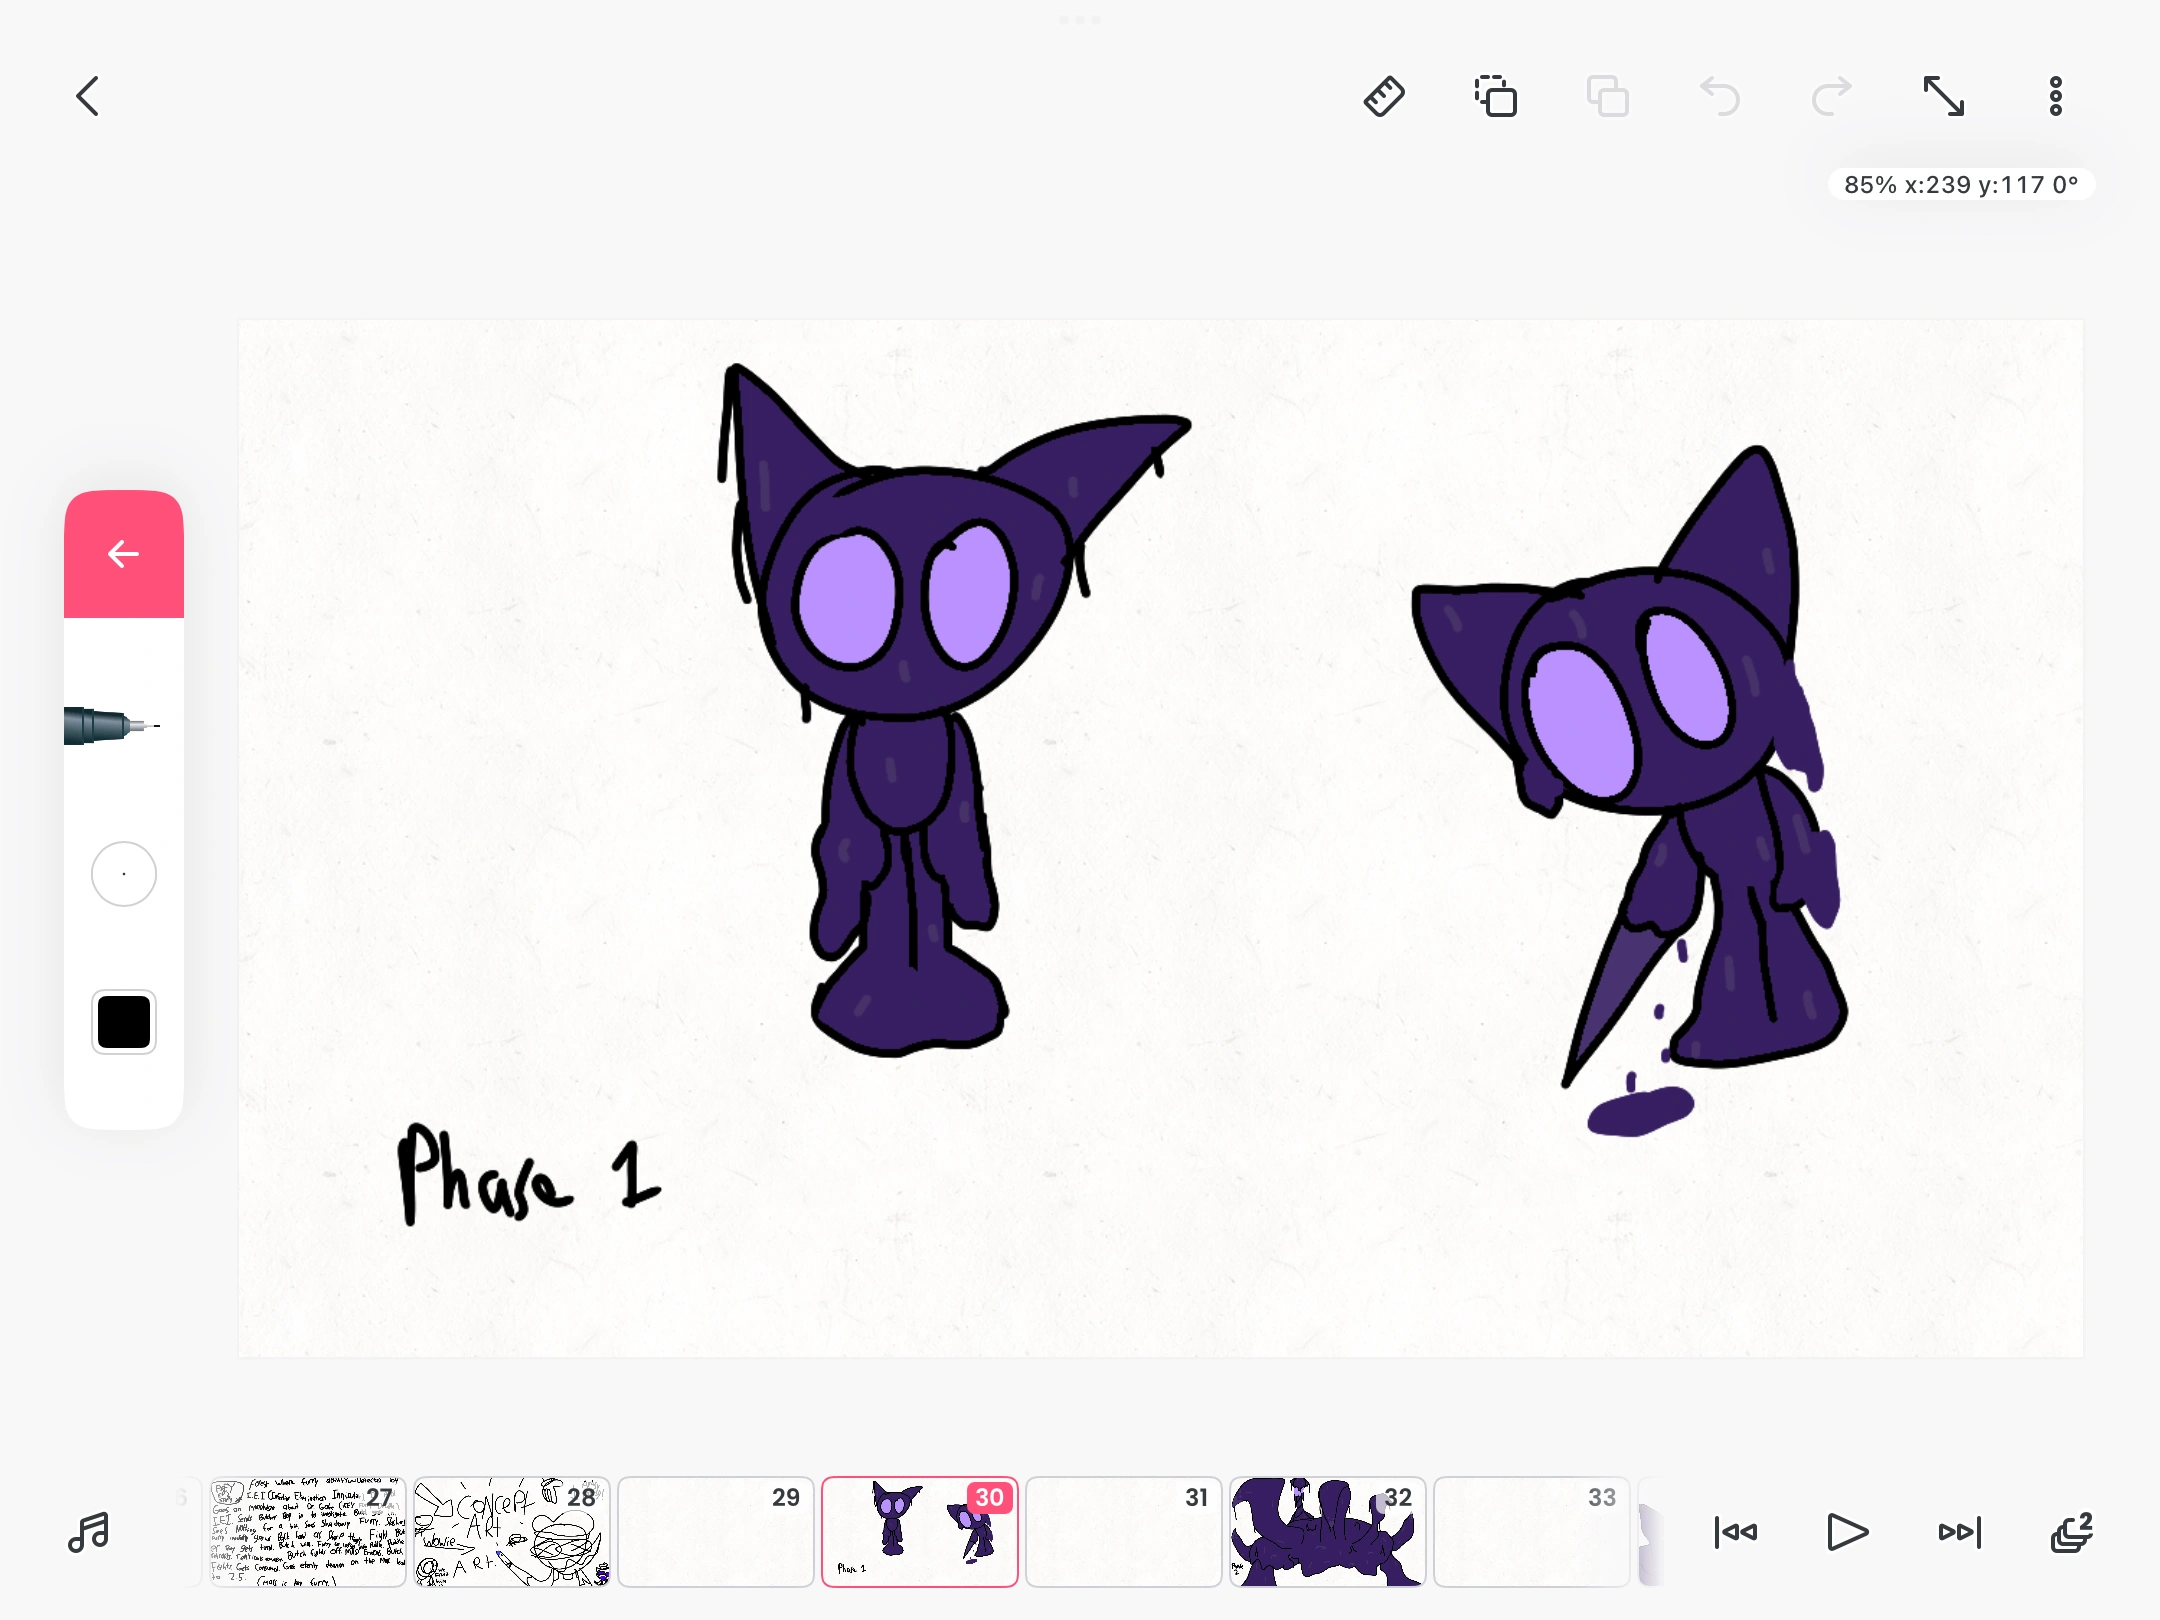This screenshot has width=2160, height=1620.
Task: Jump to the last frame
Action: tap(1959, 1532)
